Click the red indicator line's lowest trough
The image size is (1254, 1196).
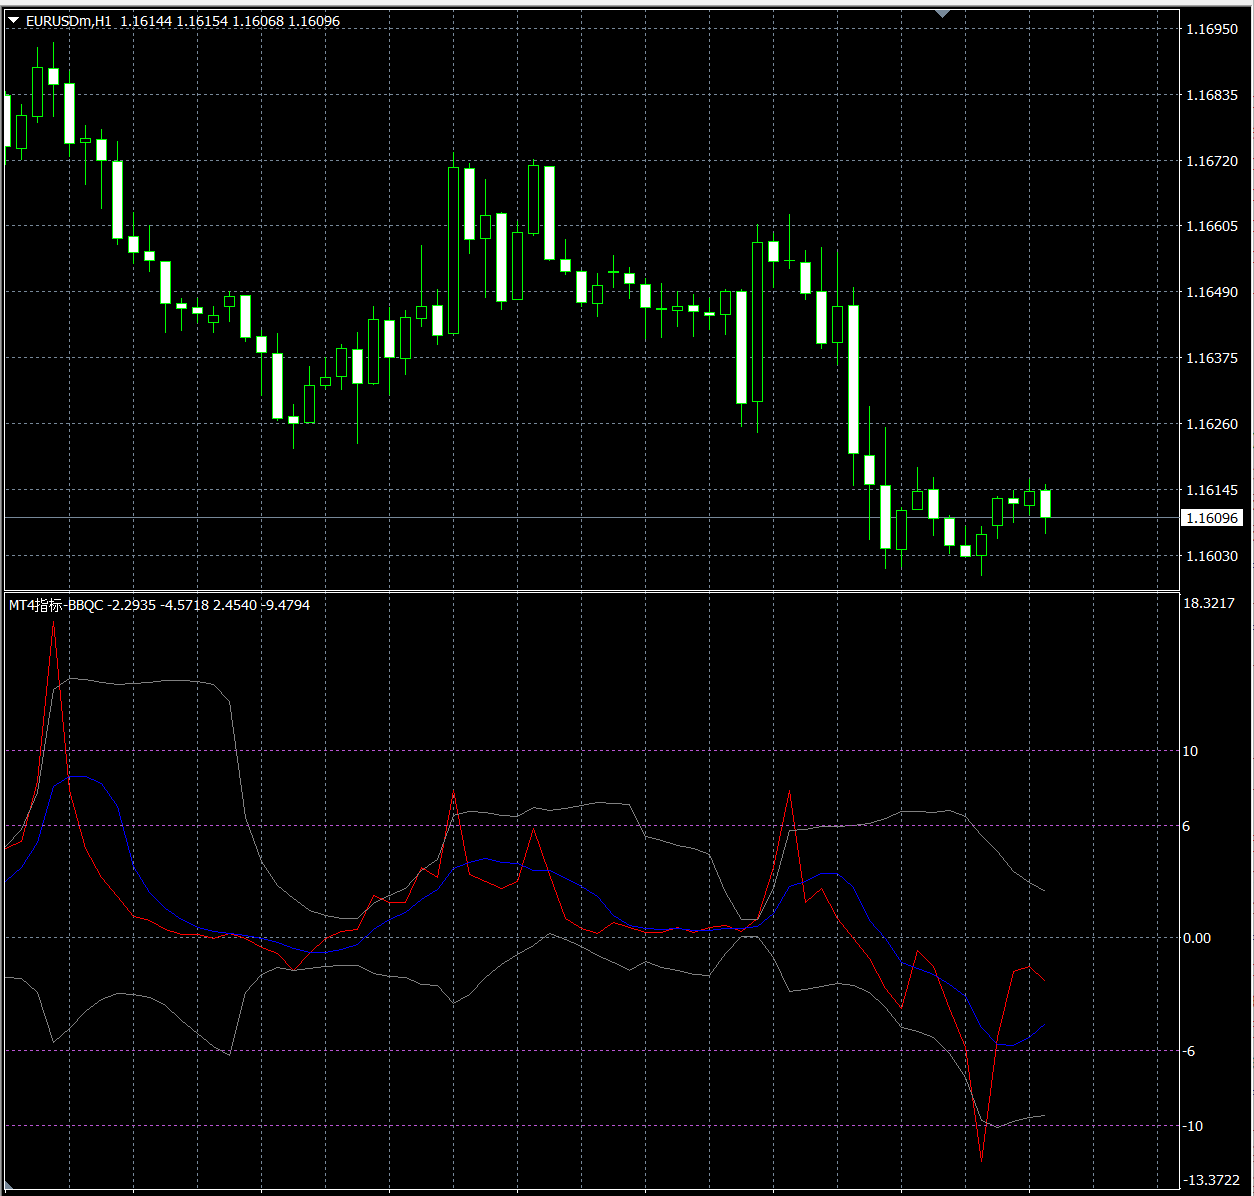[x=981, y=1158]
